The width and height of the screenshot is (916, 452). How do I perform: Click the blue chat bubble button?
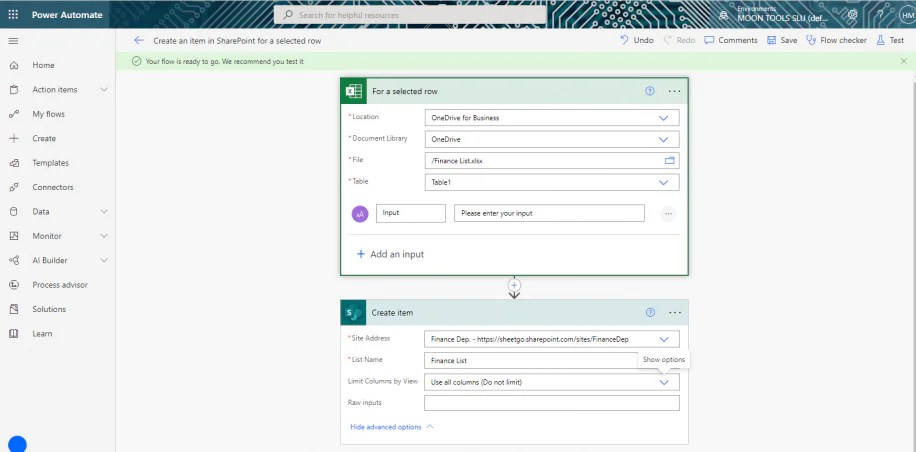[18, 444]
